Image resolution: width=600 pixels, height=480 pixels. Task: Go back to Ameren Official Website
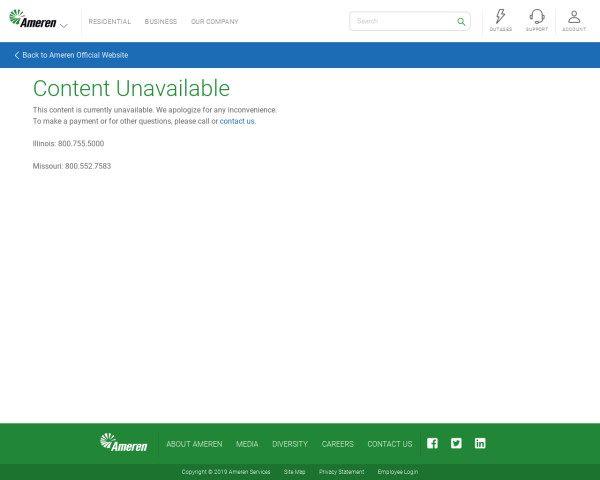(72, 55)
